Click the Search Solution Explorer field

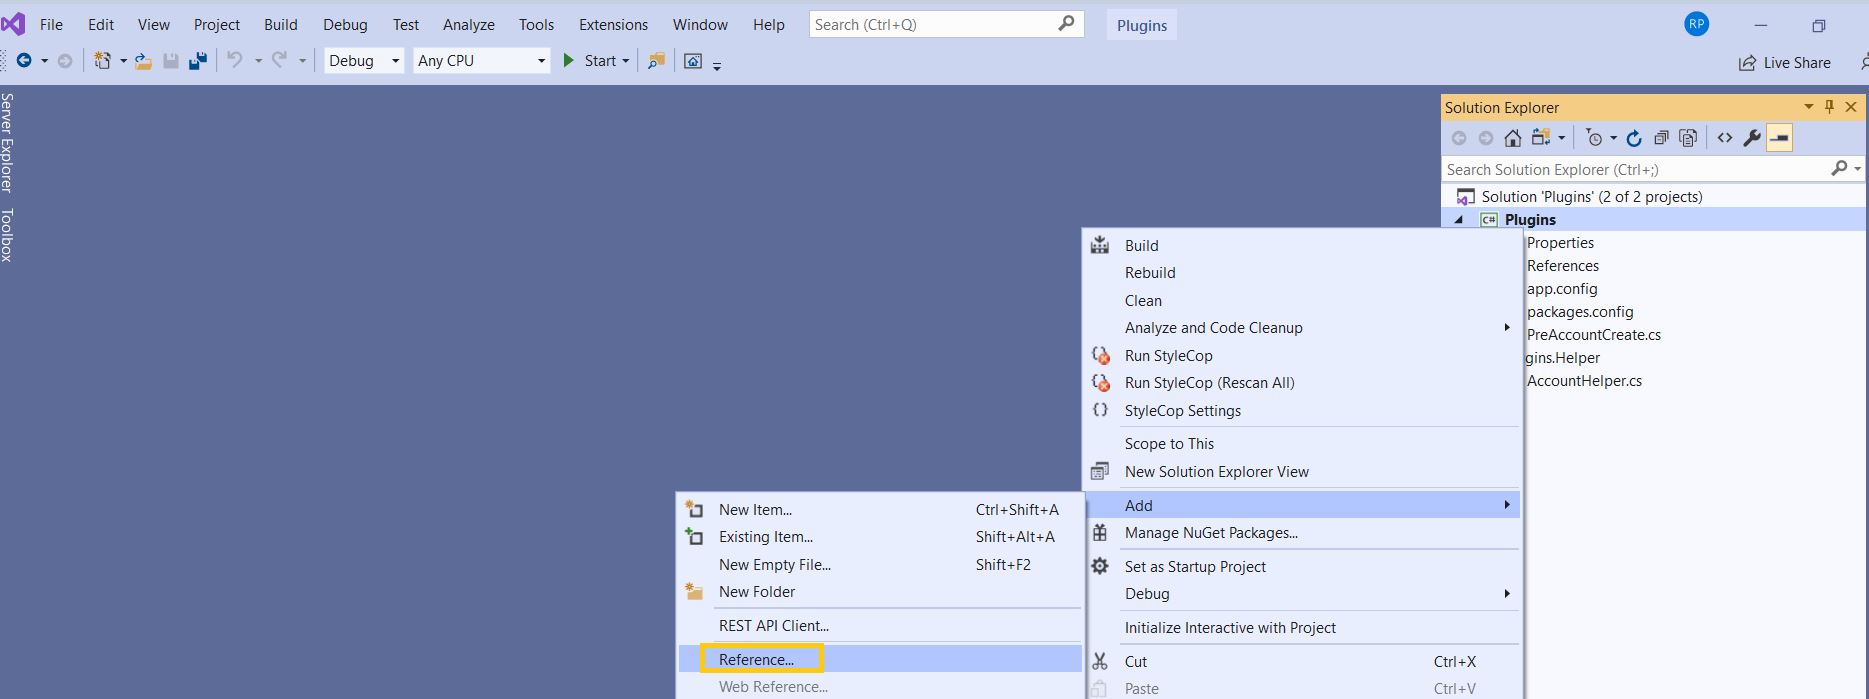tap(1635, 169)
